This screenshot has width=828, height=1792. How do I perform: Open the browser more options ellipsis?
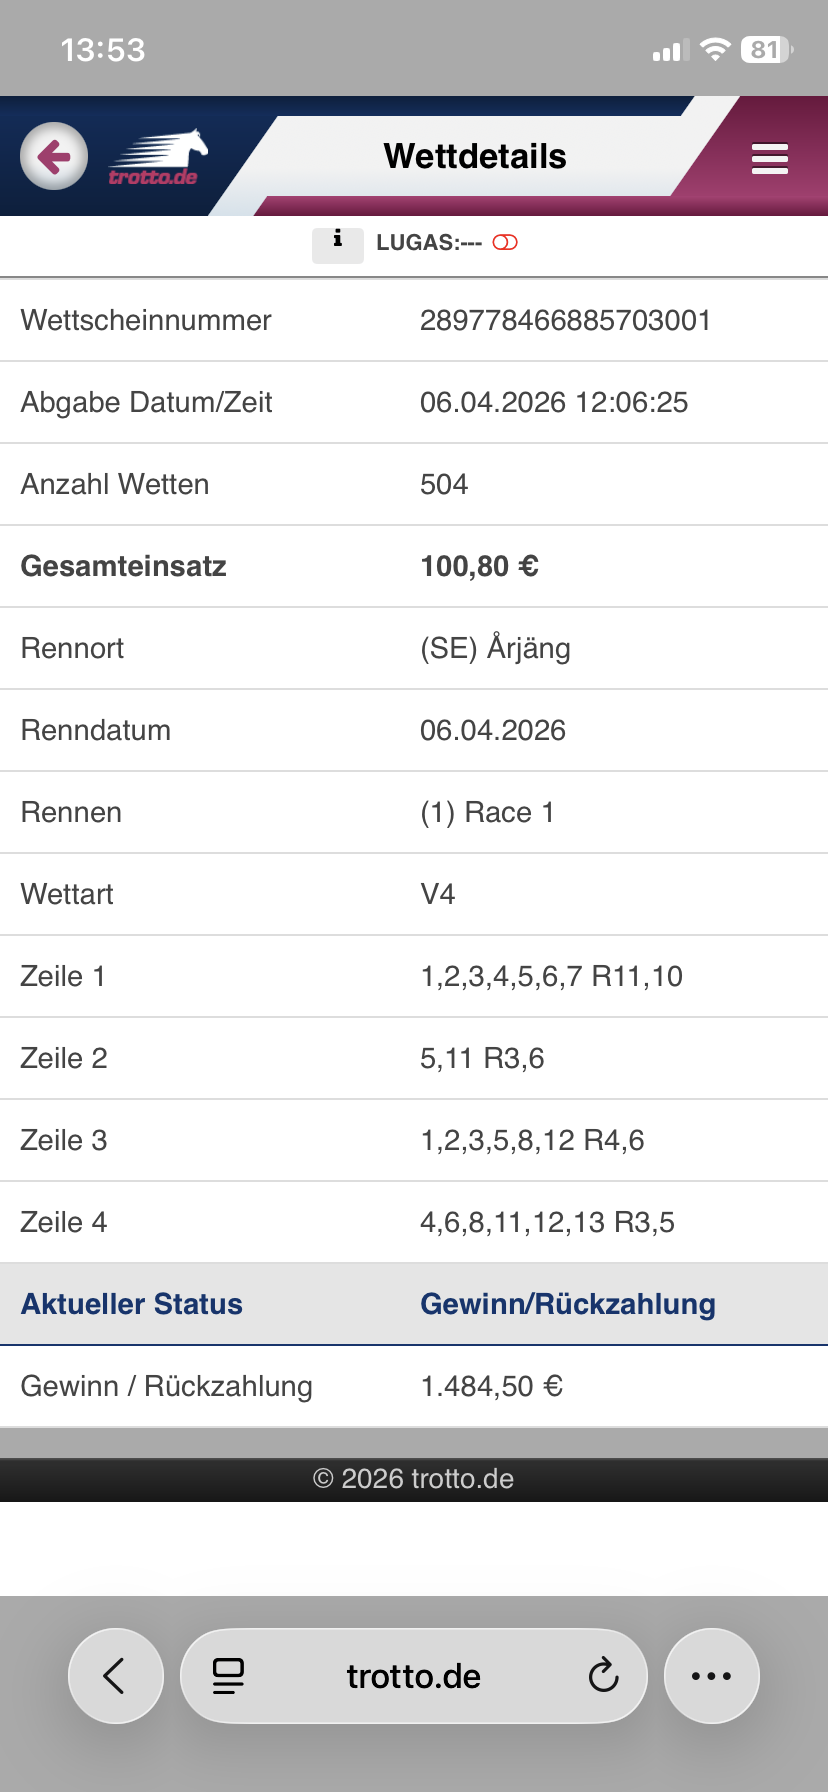click(x=711, y=1676)
